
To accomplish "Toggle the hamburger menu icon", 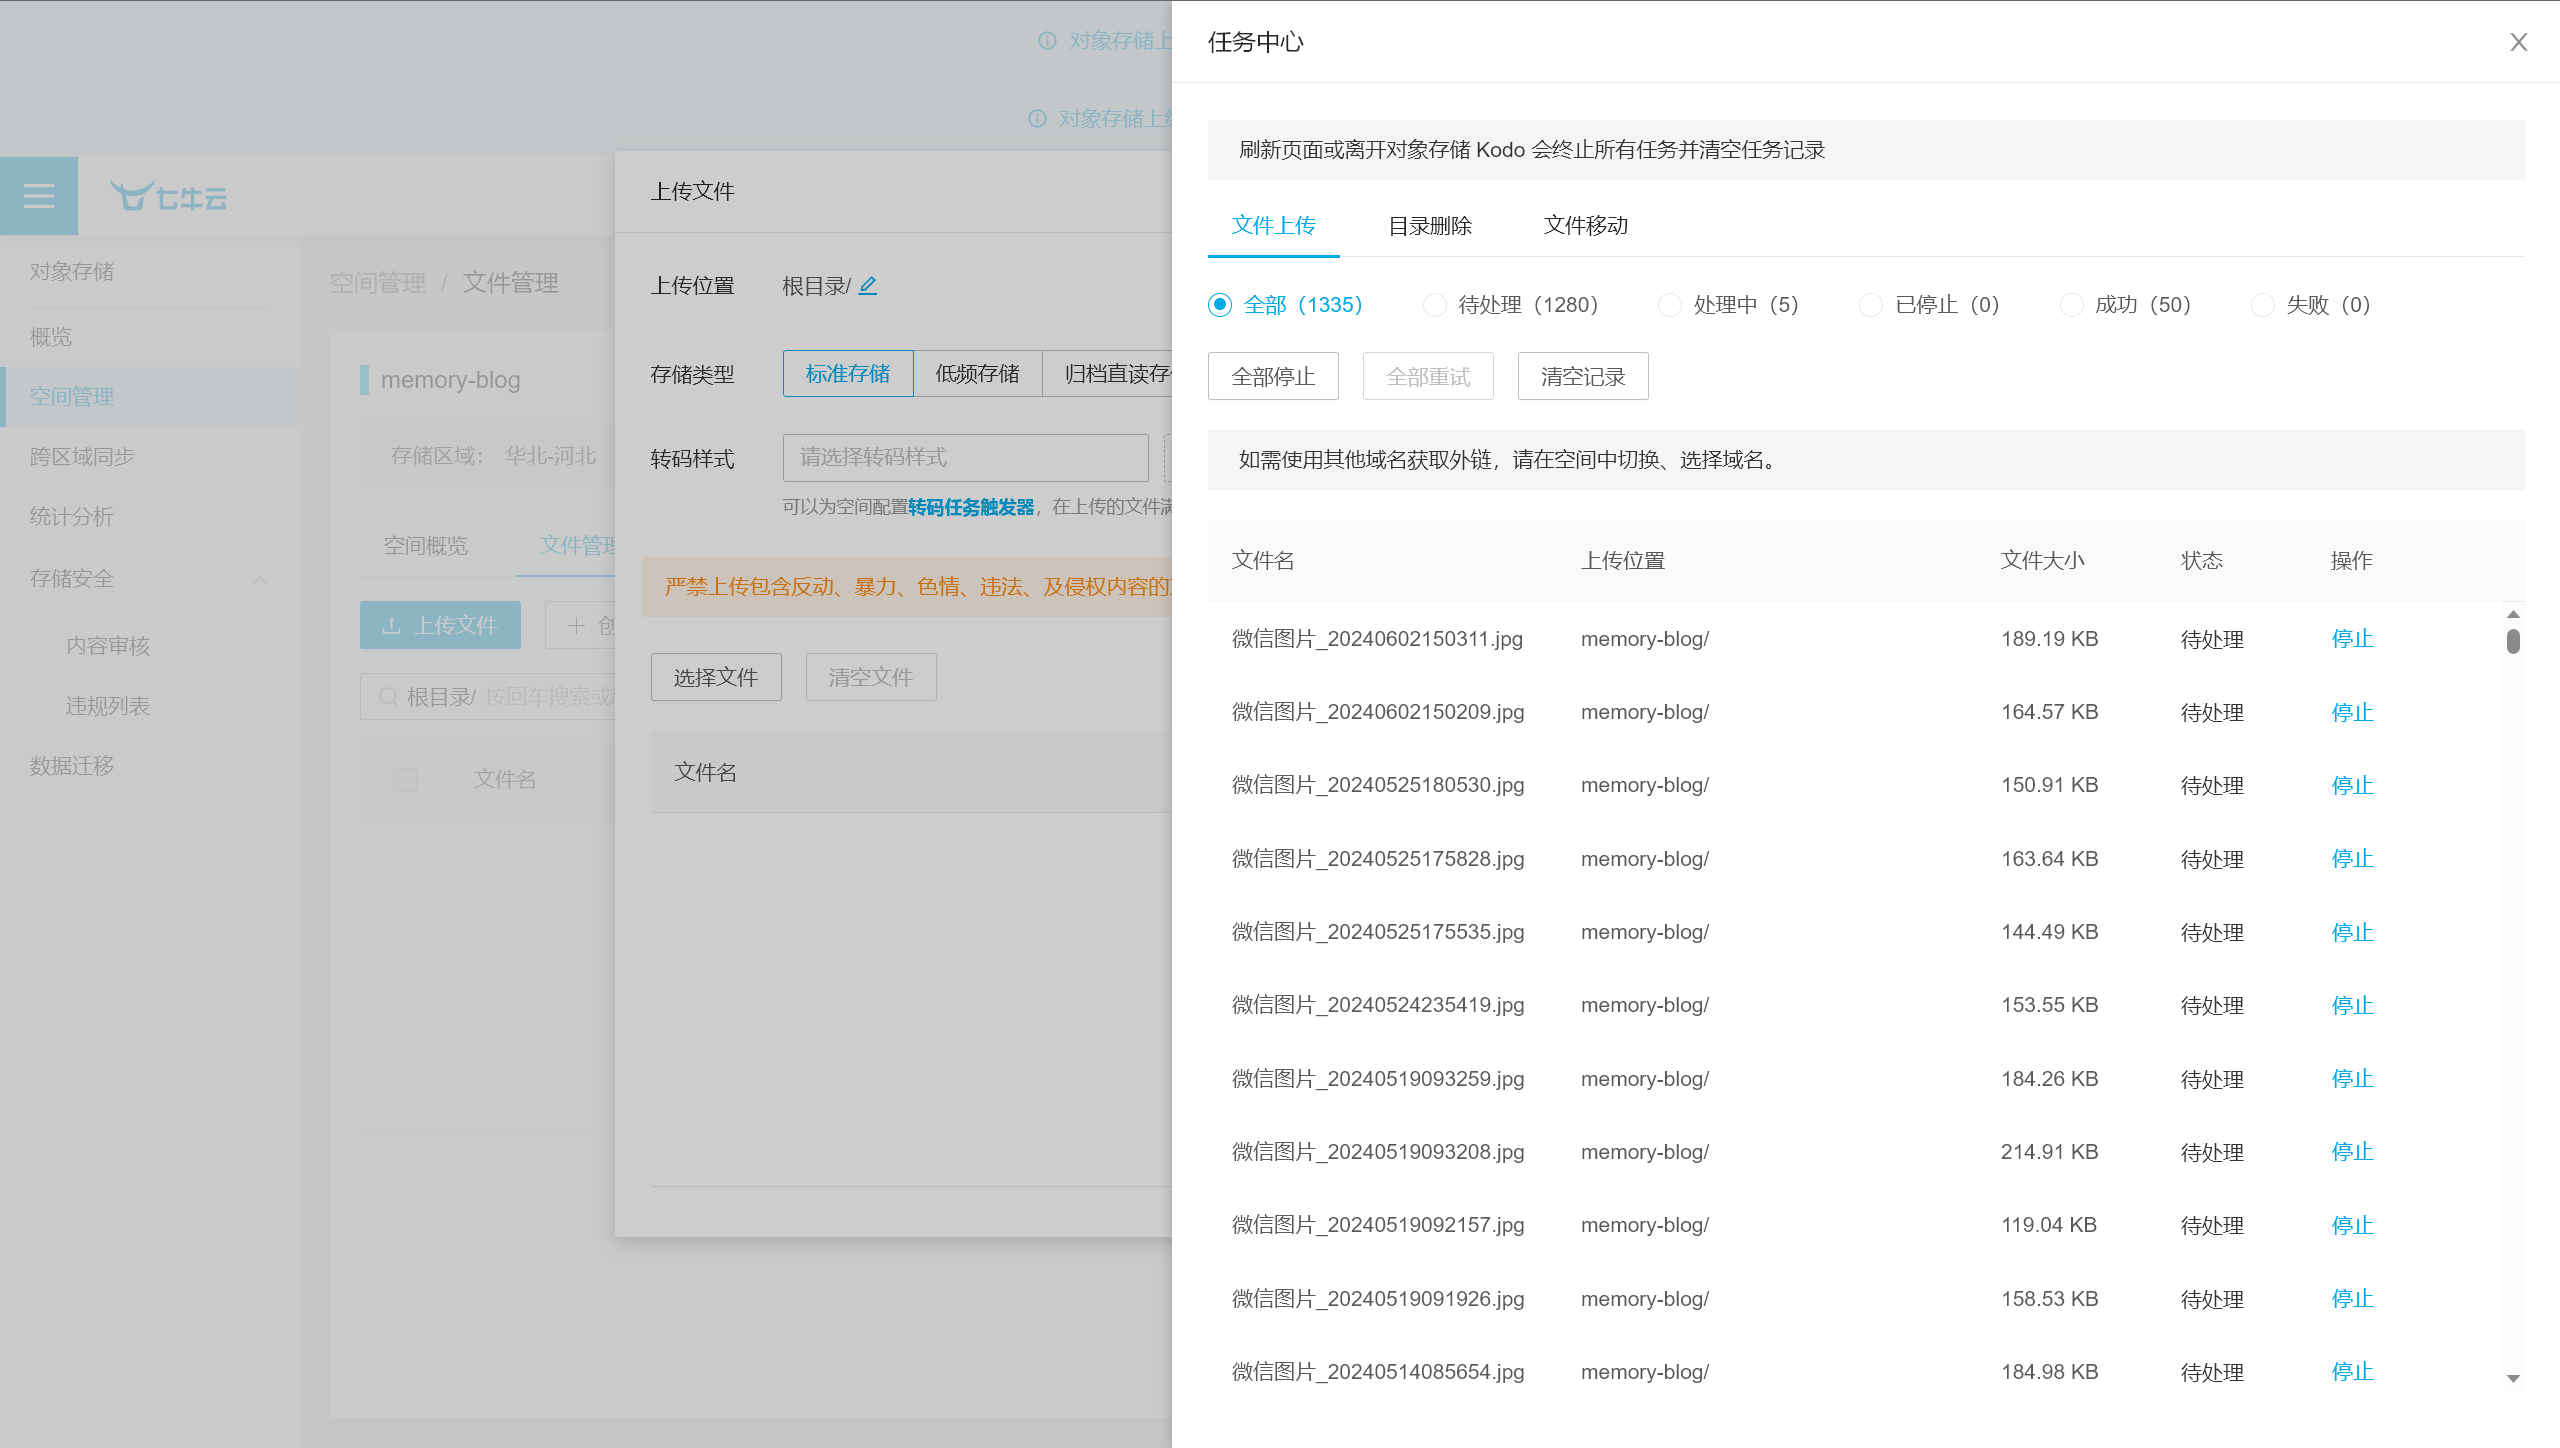I will [x=39, y=196].
